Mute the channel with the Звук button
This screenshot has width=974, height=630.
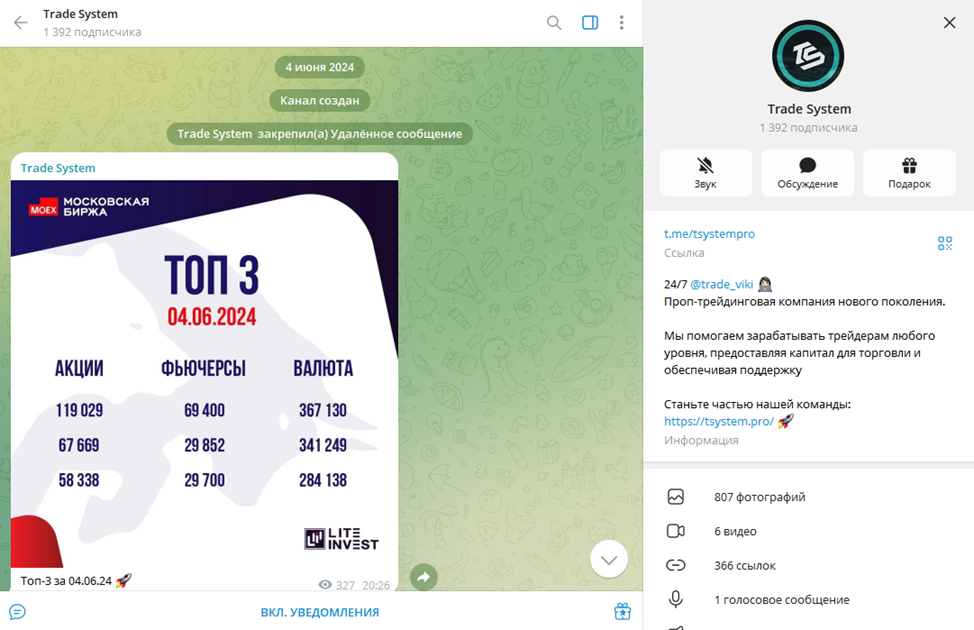[x=705, y=172]
